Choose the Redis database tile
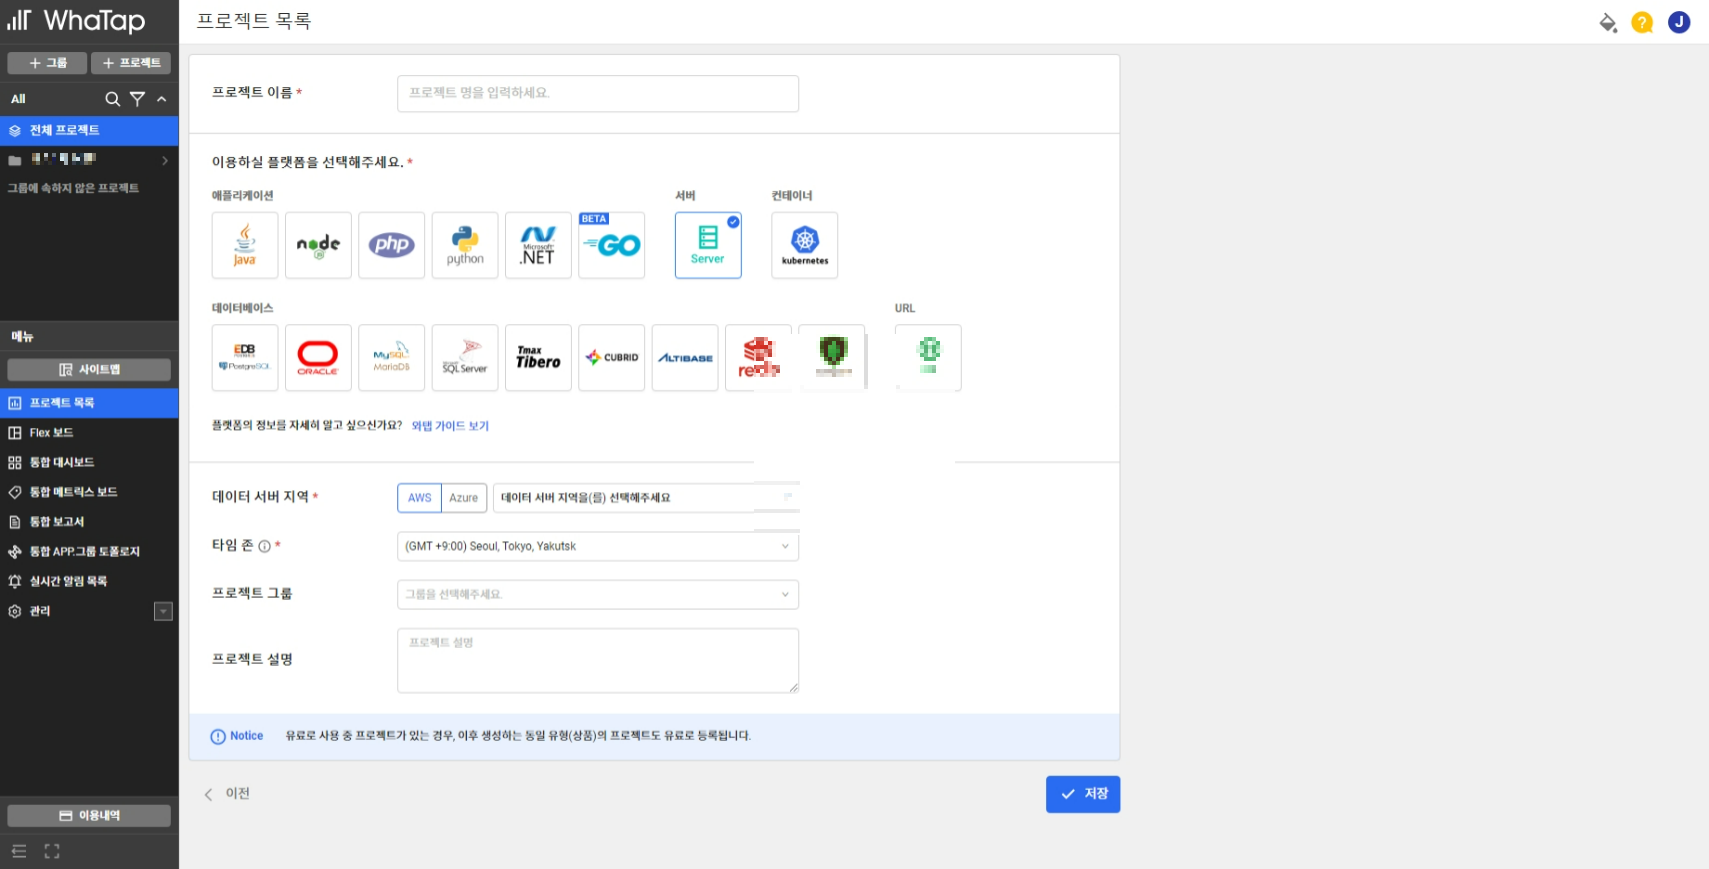This screenshot has height=869, width=1709. click(x=758, y=358)
